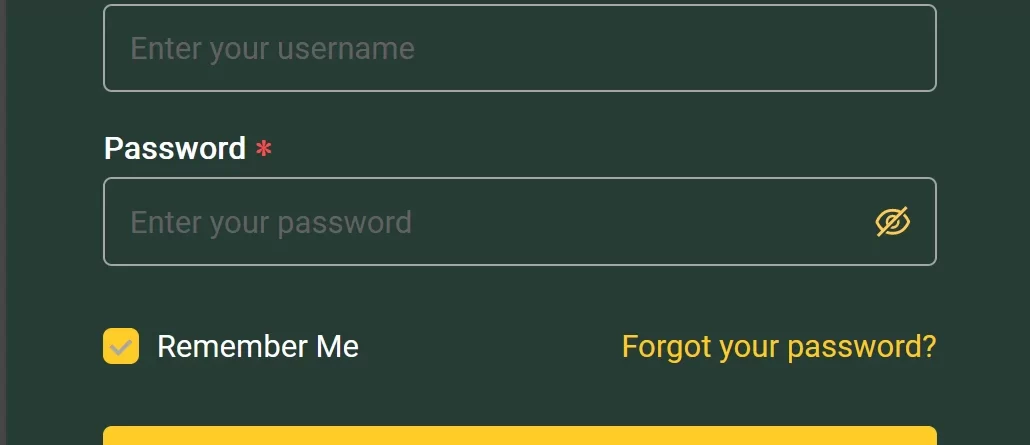Screen dimensions: 1030x445
Task: Uncheck the yellow Remember Me box
Action: pos(121,347)
